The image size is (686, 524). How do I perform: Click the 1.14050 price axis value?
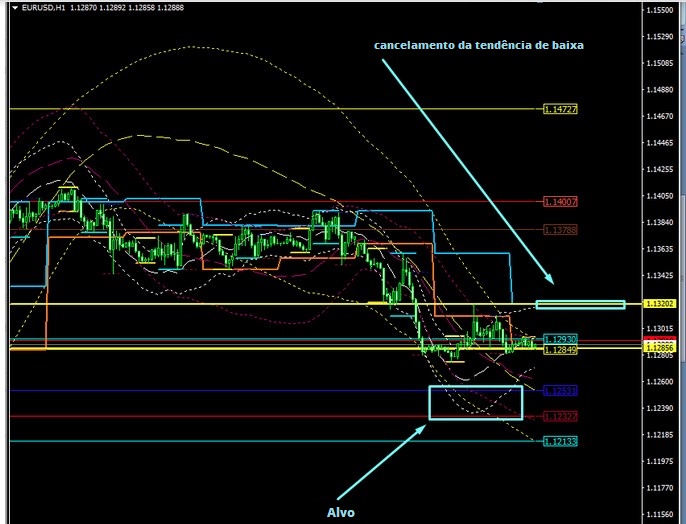click(x=660, y=196)
